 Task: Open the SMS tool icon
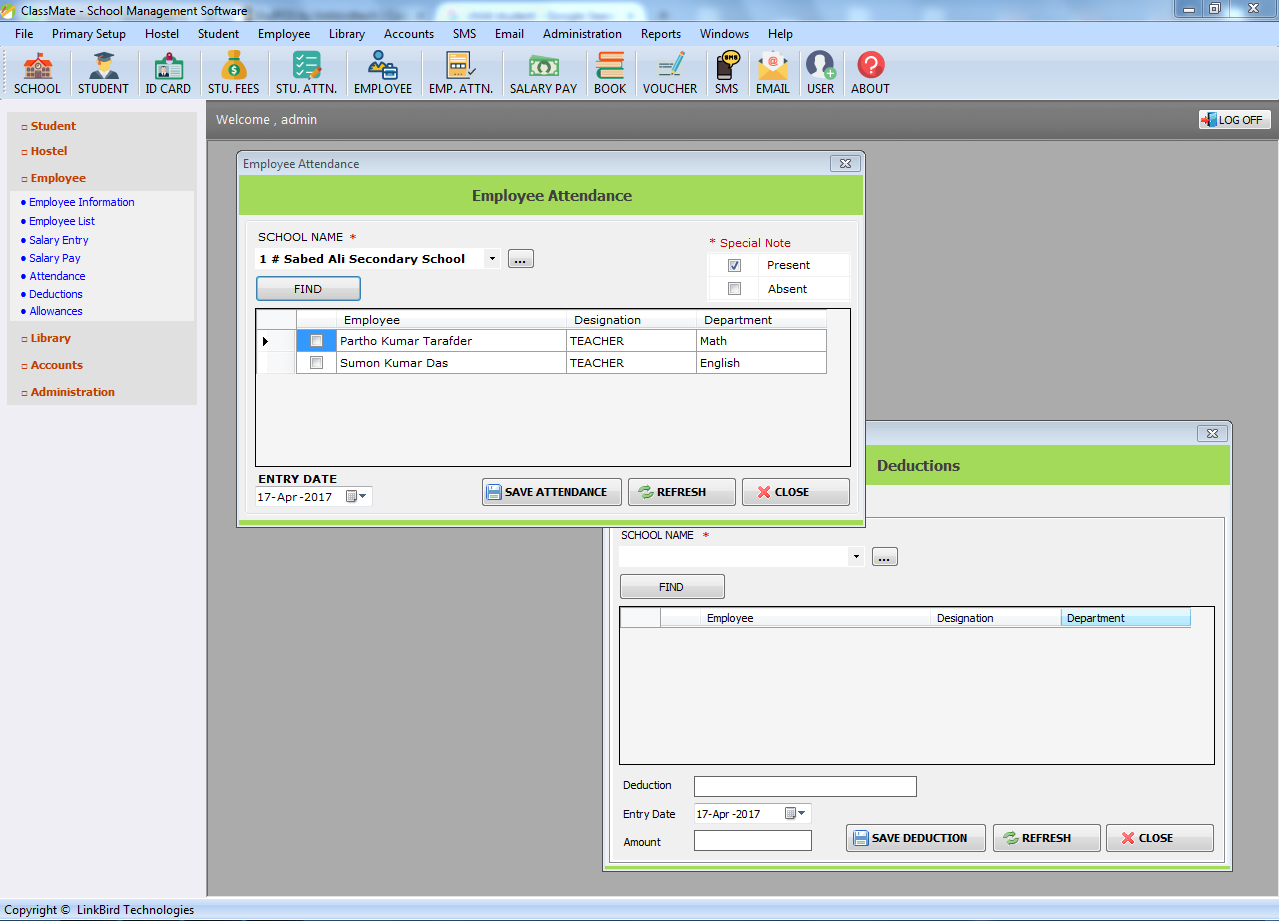click(x=726, y=70)
